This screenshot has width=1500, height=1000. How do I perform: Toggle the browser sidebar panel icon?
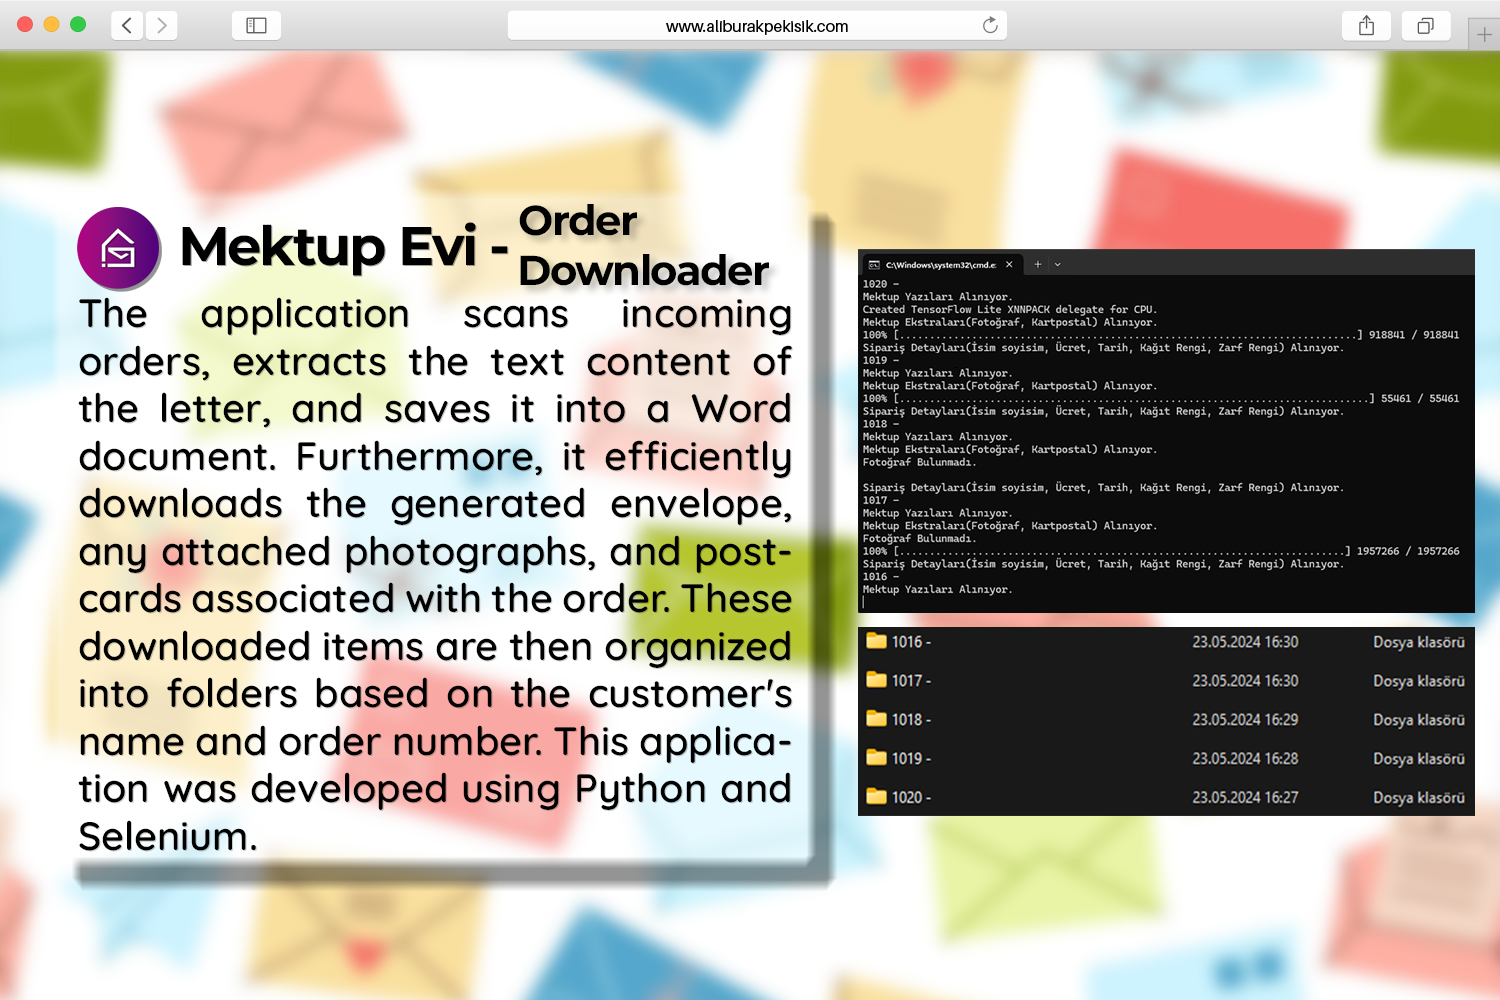tap(256, 25)
